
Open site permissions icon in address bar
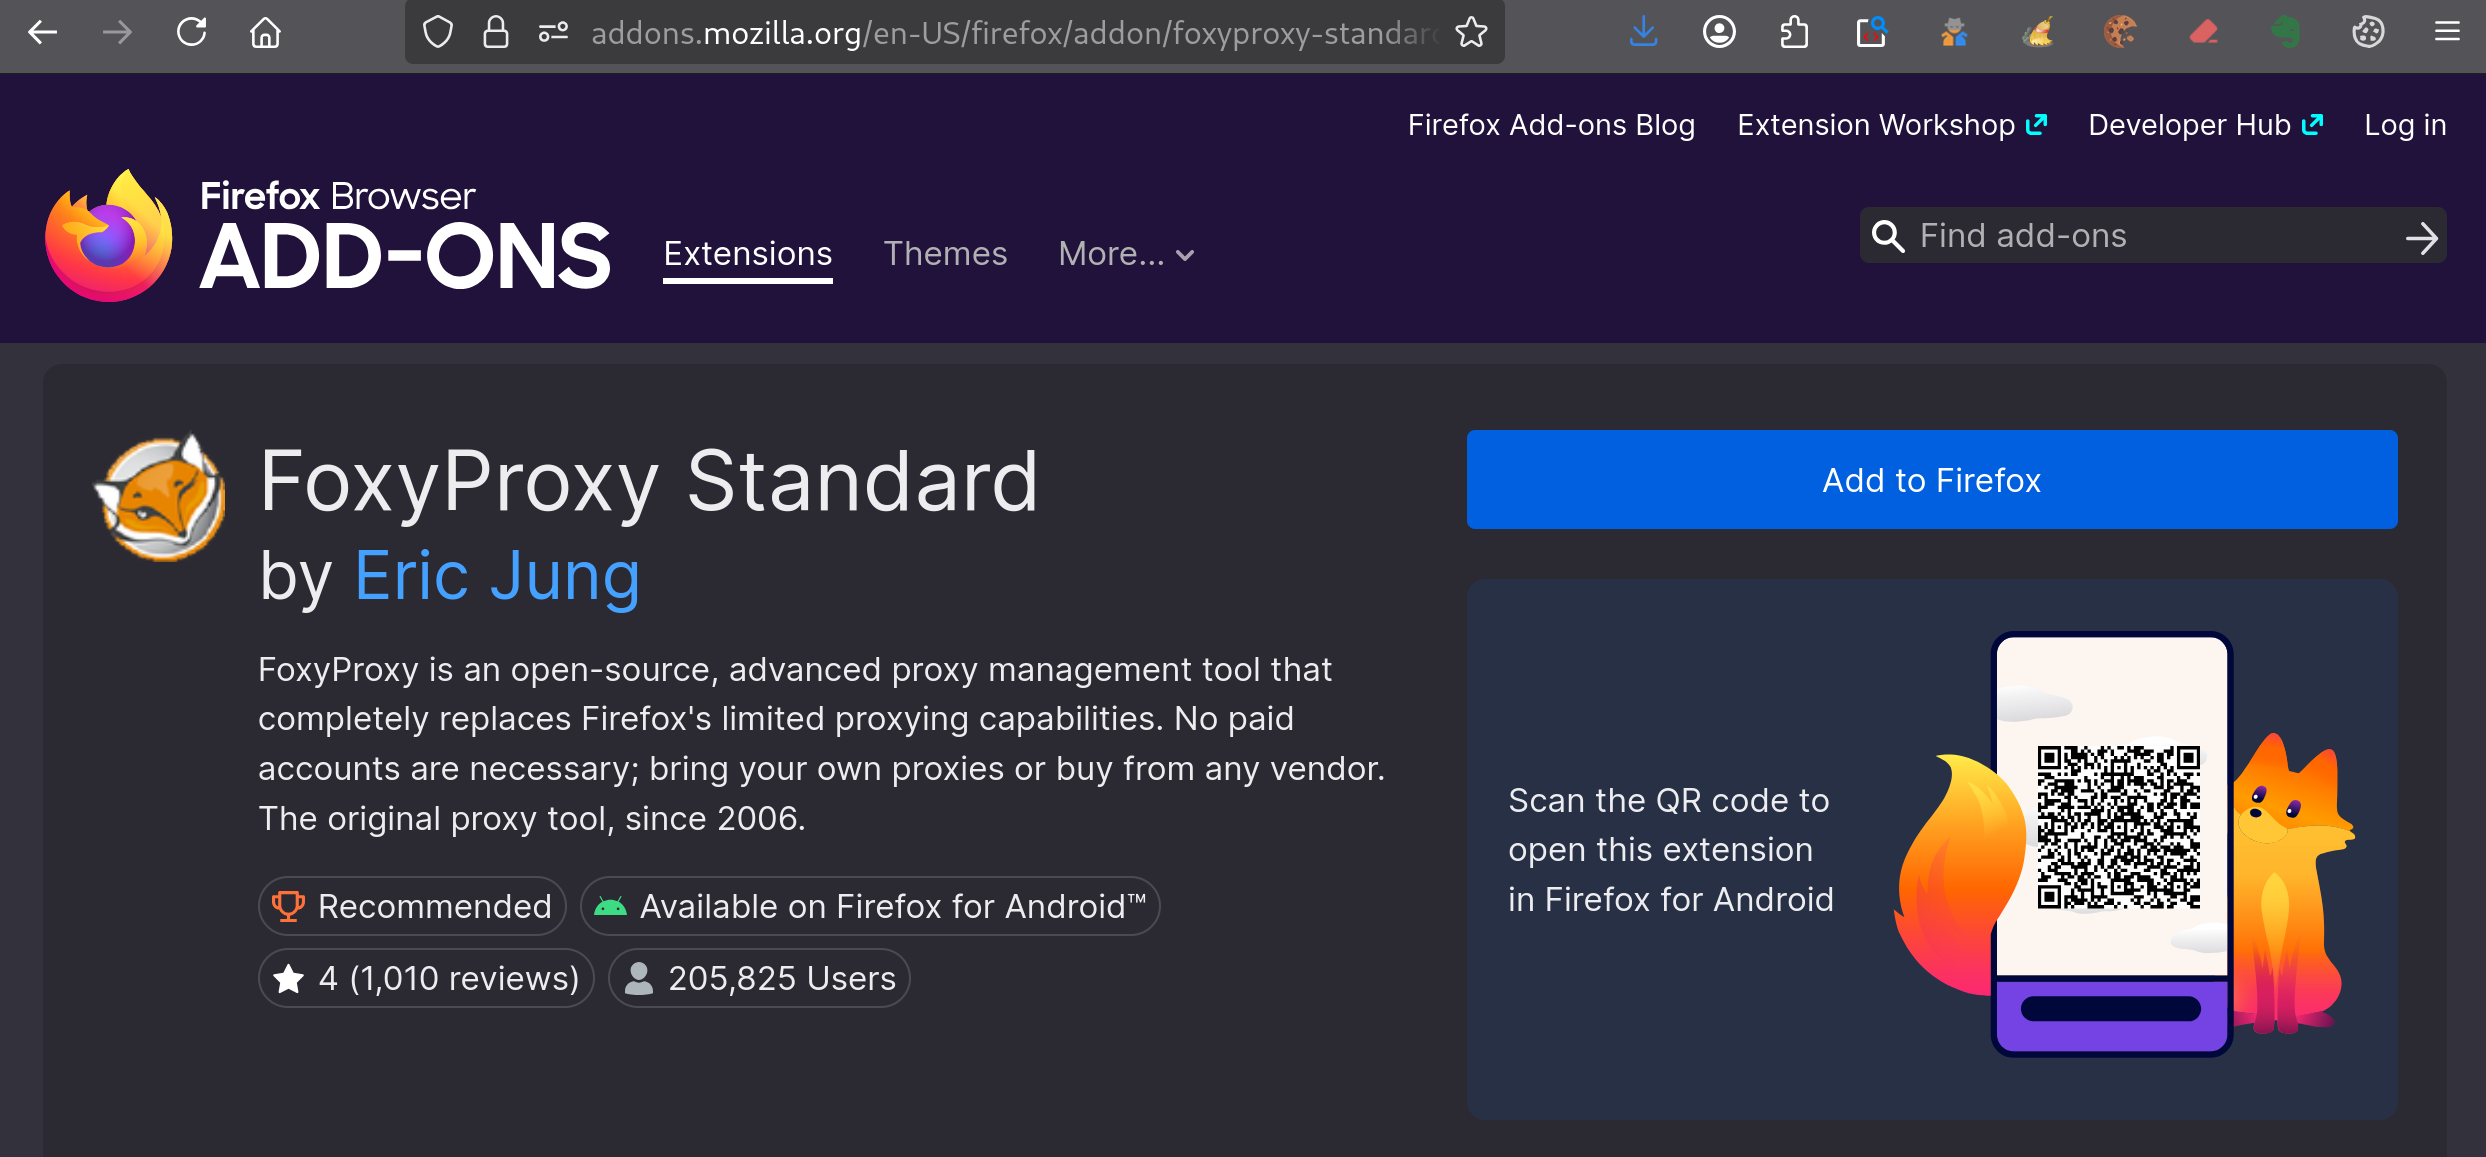tap(553, 33)
